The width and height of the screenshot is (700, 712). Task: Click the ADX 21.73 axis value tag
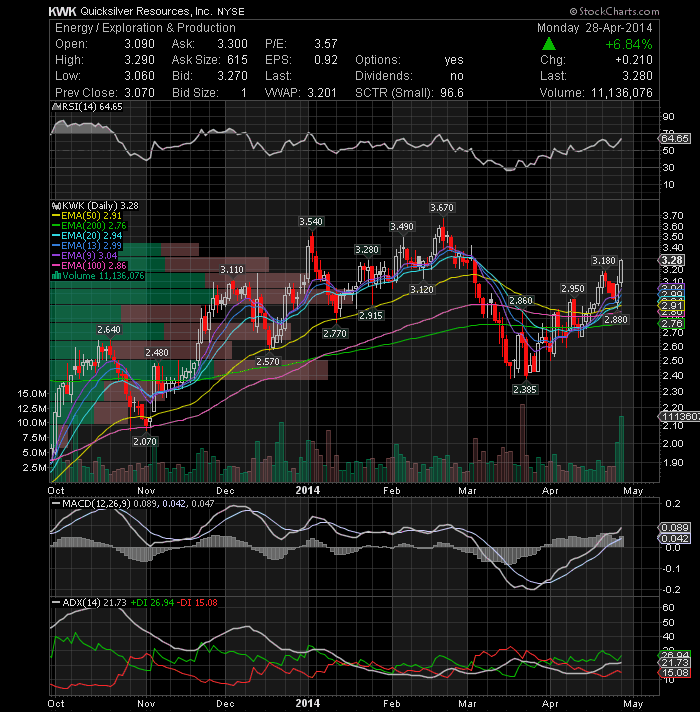675,663
